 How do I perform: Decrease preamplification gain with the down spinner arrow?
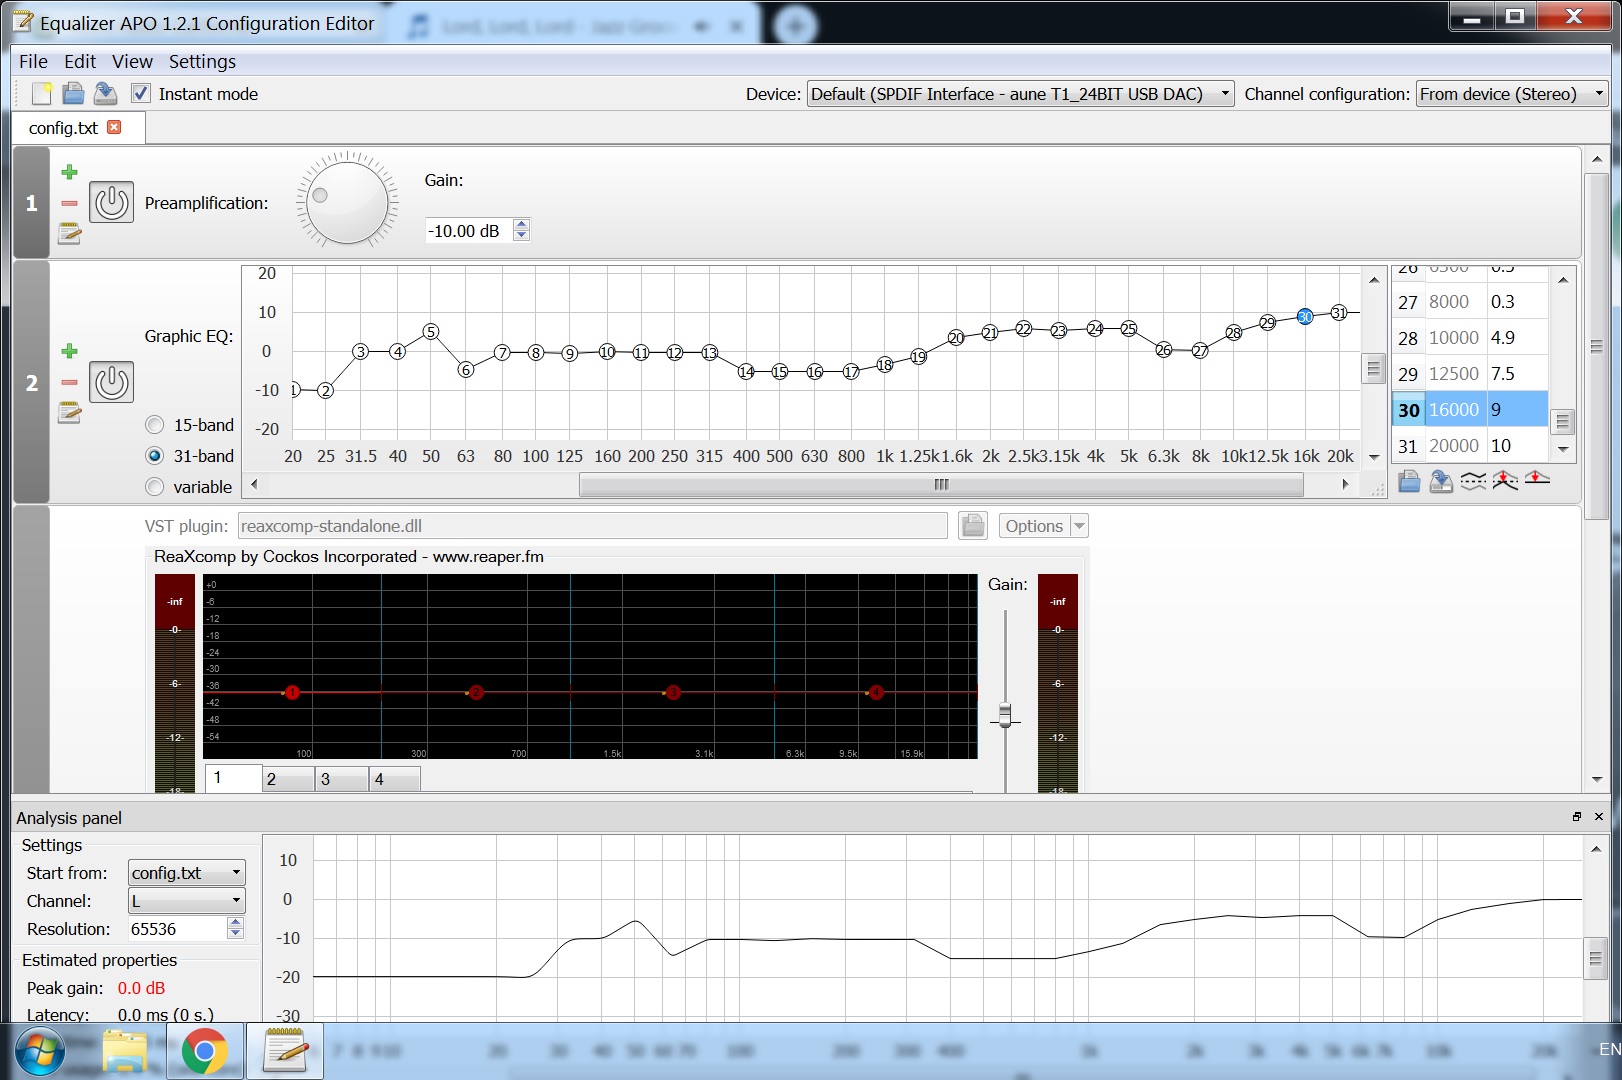point(521,236)
